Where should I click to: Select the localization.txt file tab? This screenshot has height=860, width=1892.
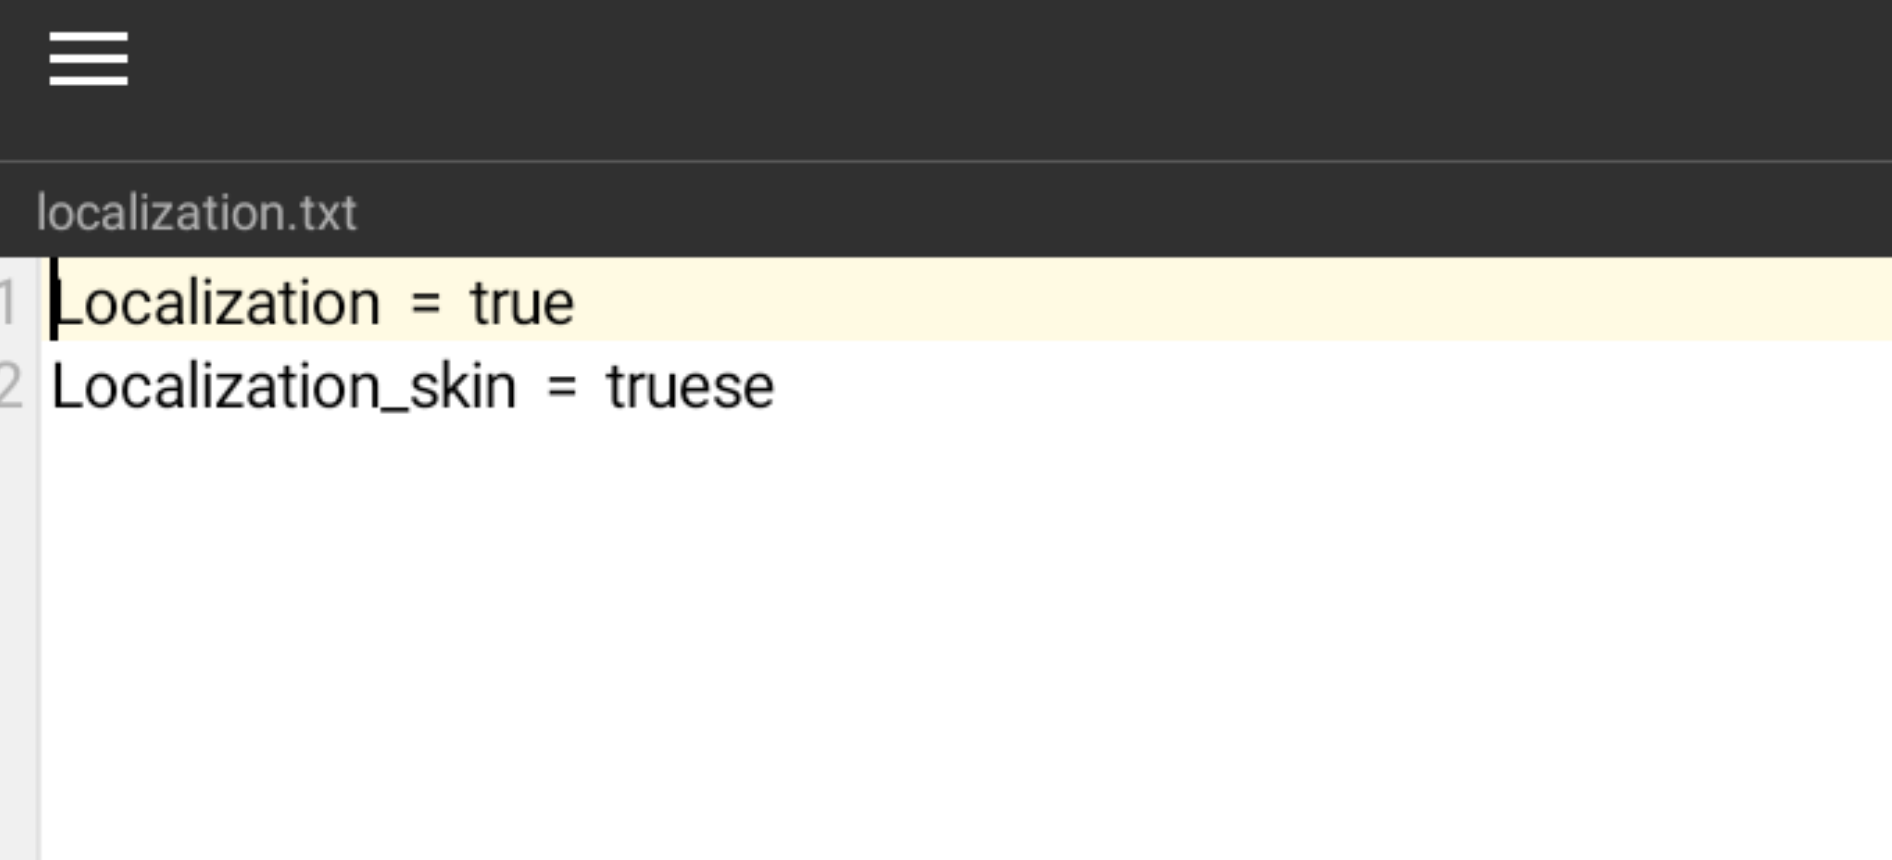(x=196, y=213)
